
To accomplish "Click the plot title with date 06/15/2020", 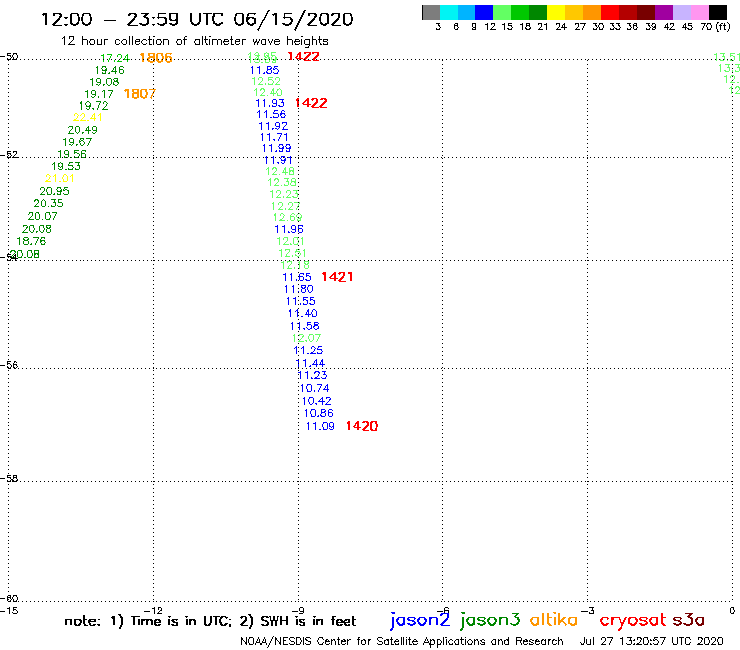I will coord(197,19).
